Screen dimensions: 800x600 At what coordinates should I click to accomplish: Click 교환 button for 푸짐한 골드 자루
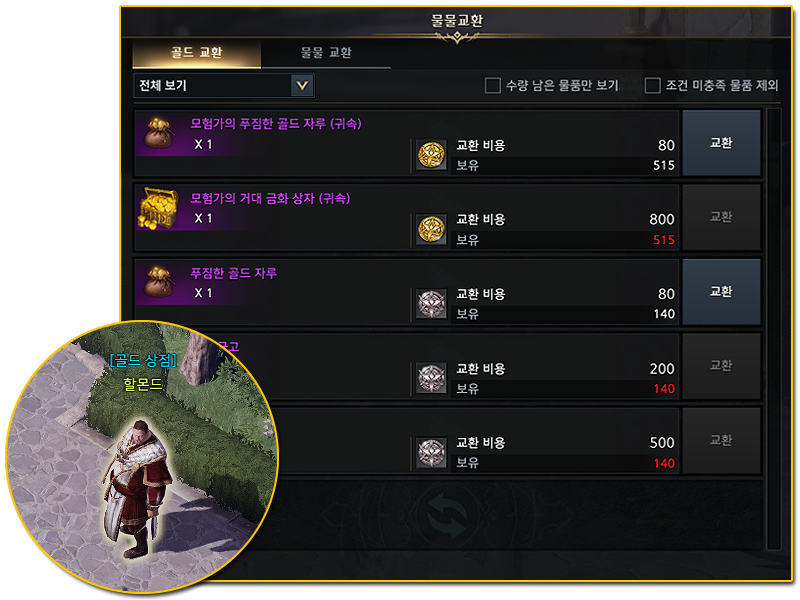721,292
